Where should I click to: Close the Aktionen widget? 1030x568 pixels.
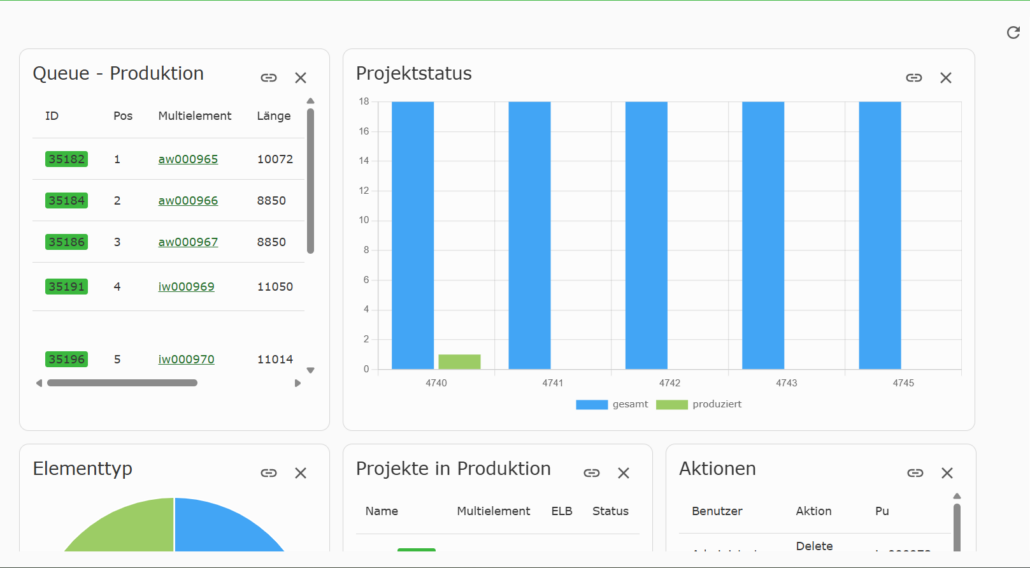click(947, 473)
